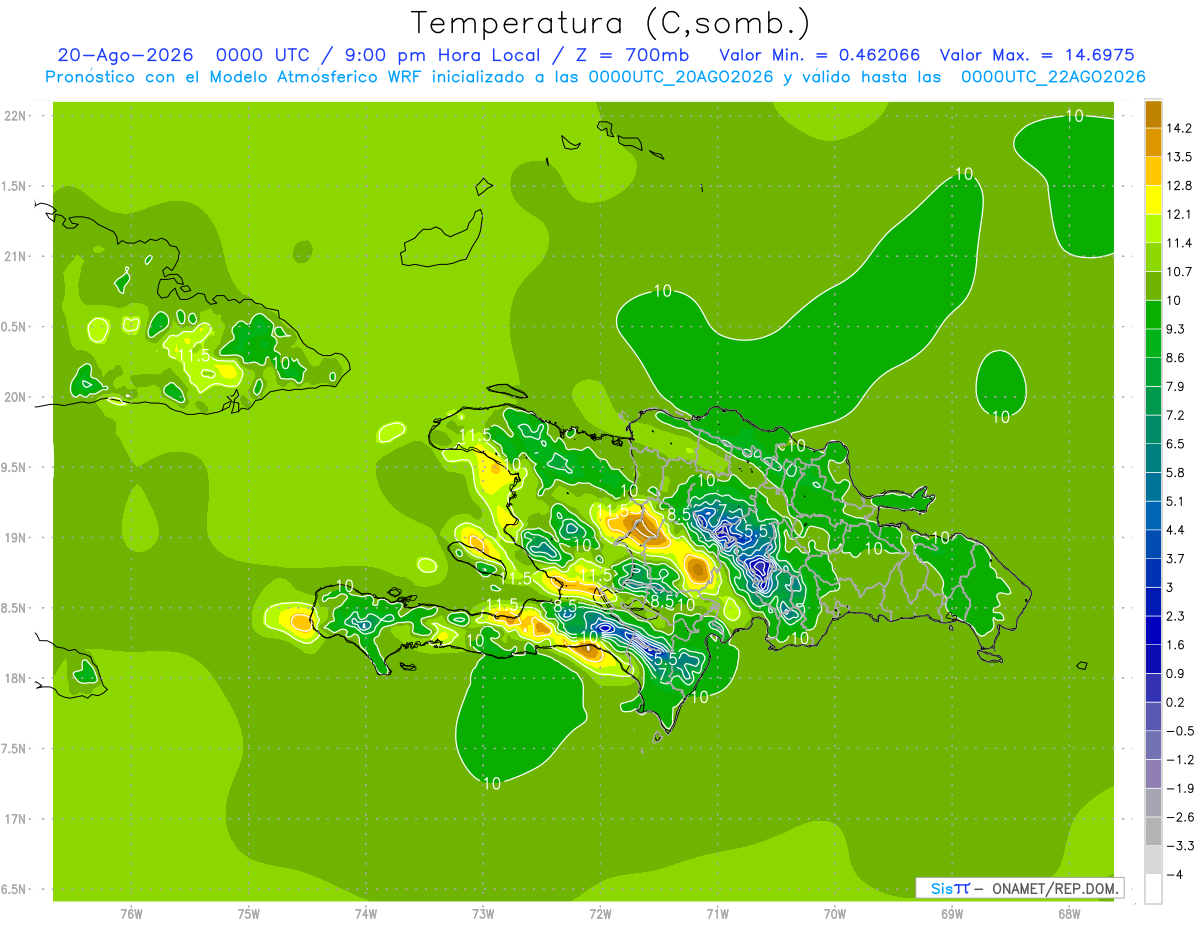Click the "76W" longitude label
Screen dimensions: 1200x927
[131, 913]
